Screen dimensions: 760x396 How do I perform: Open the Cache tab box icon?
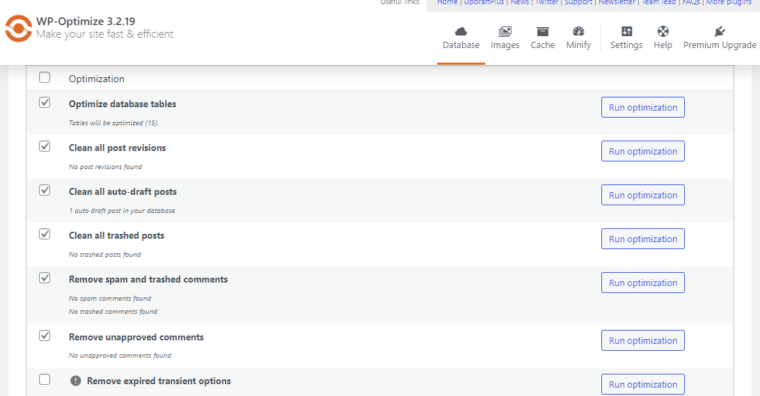pos(542,32)
